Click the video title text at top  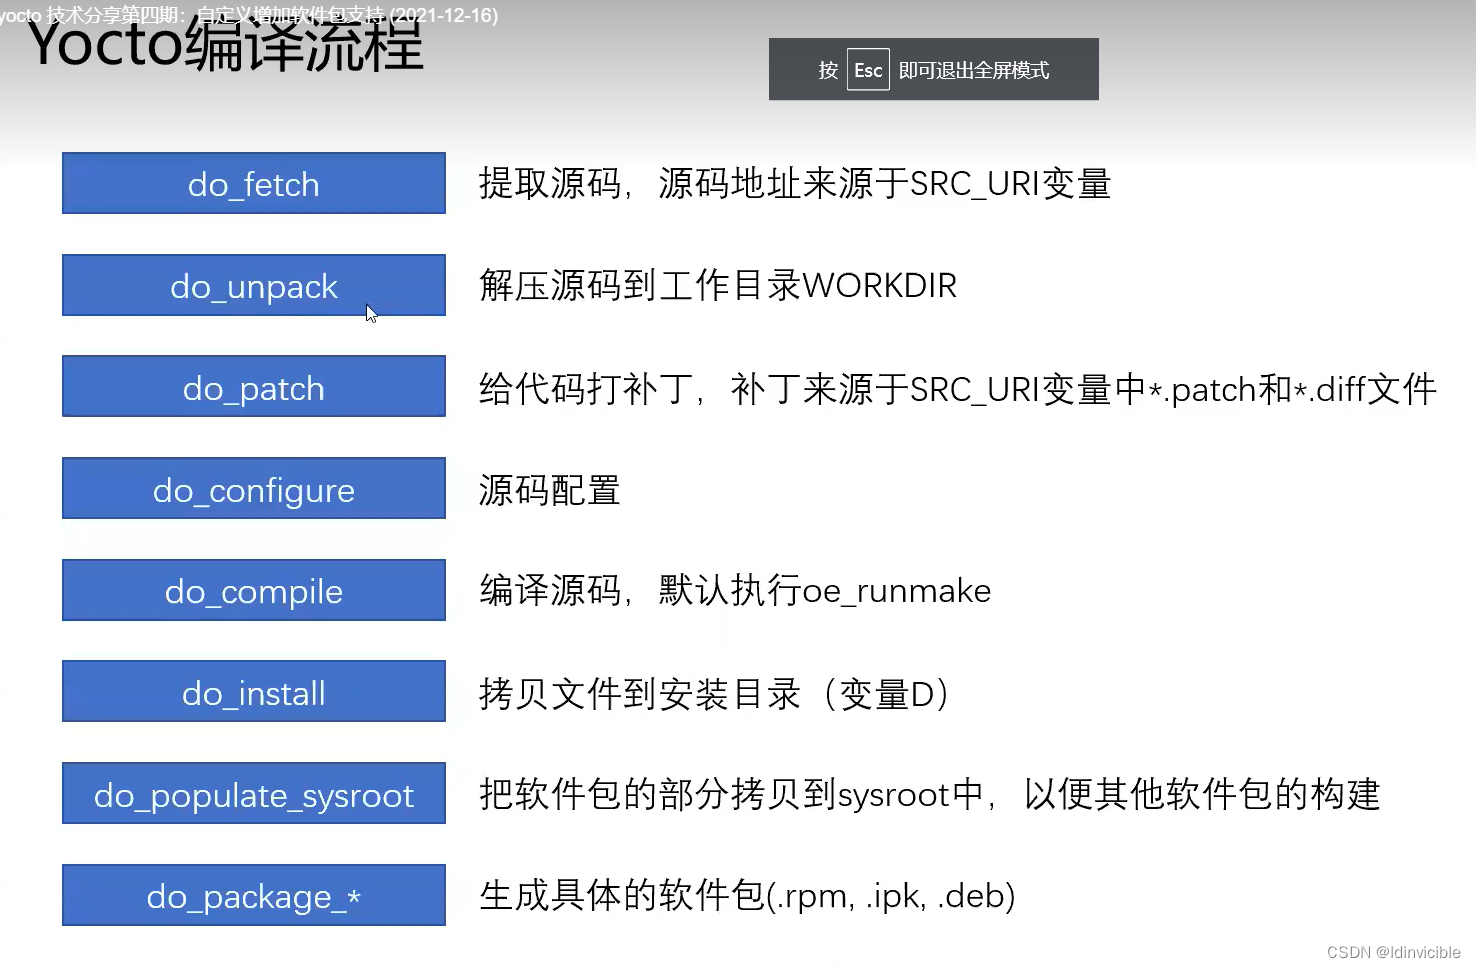250,14
